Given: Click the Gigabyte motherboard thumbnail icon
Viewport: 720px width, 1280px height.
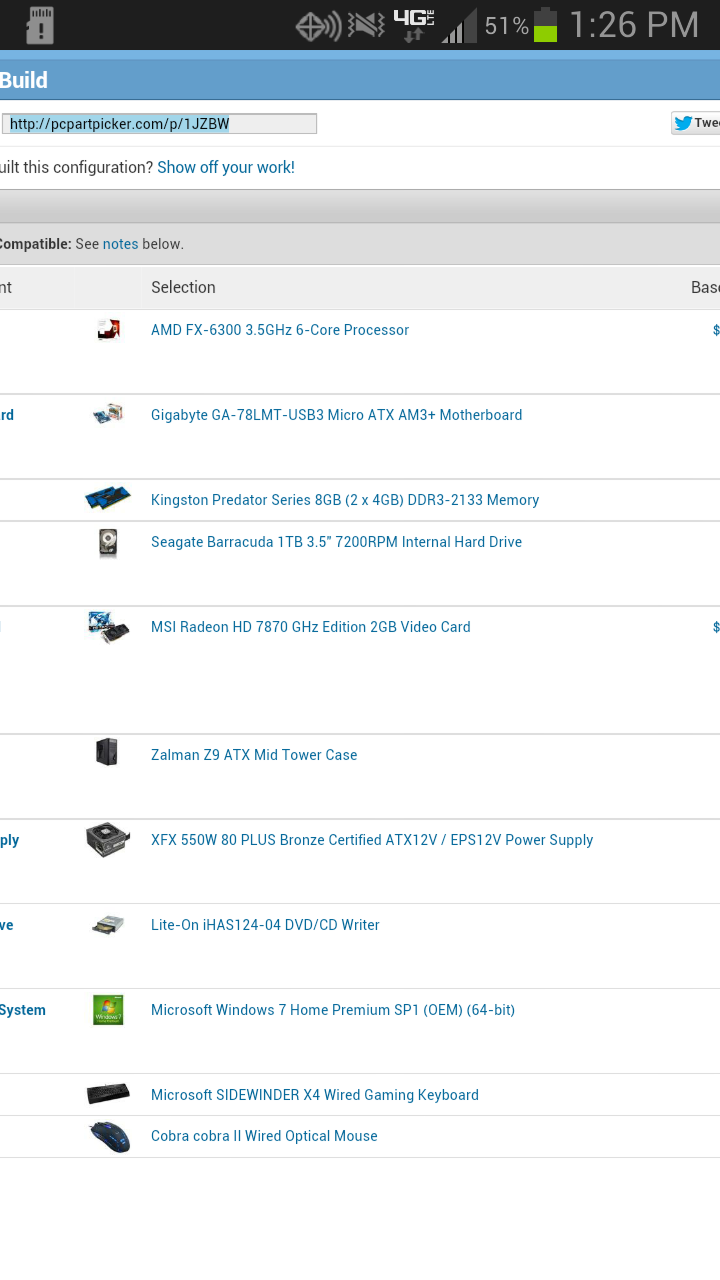Looking at the screenshot, I should (108, 414).
